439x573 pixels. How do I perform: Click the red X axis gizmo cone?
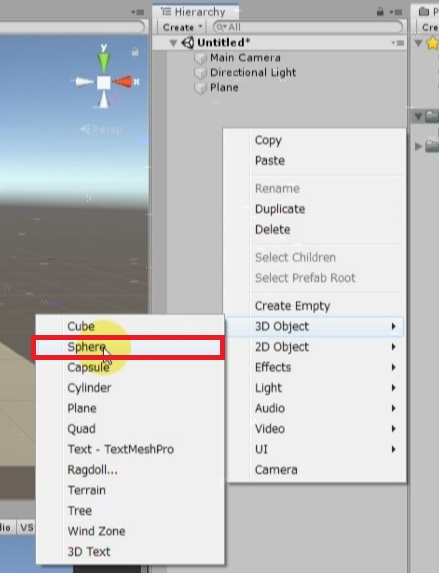tap(122, 81)
